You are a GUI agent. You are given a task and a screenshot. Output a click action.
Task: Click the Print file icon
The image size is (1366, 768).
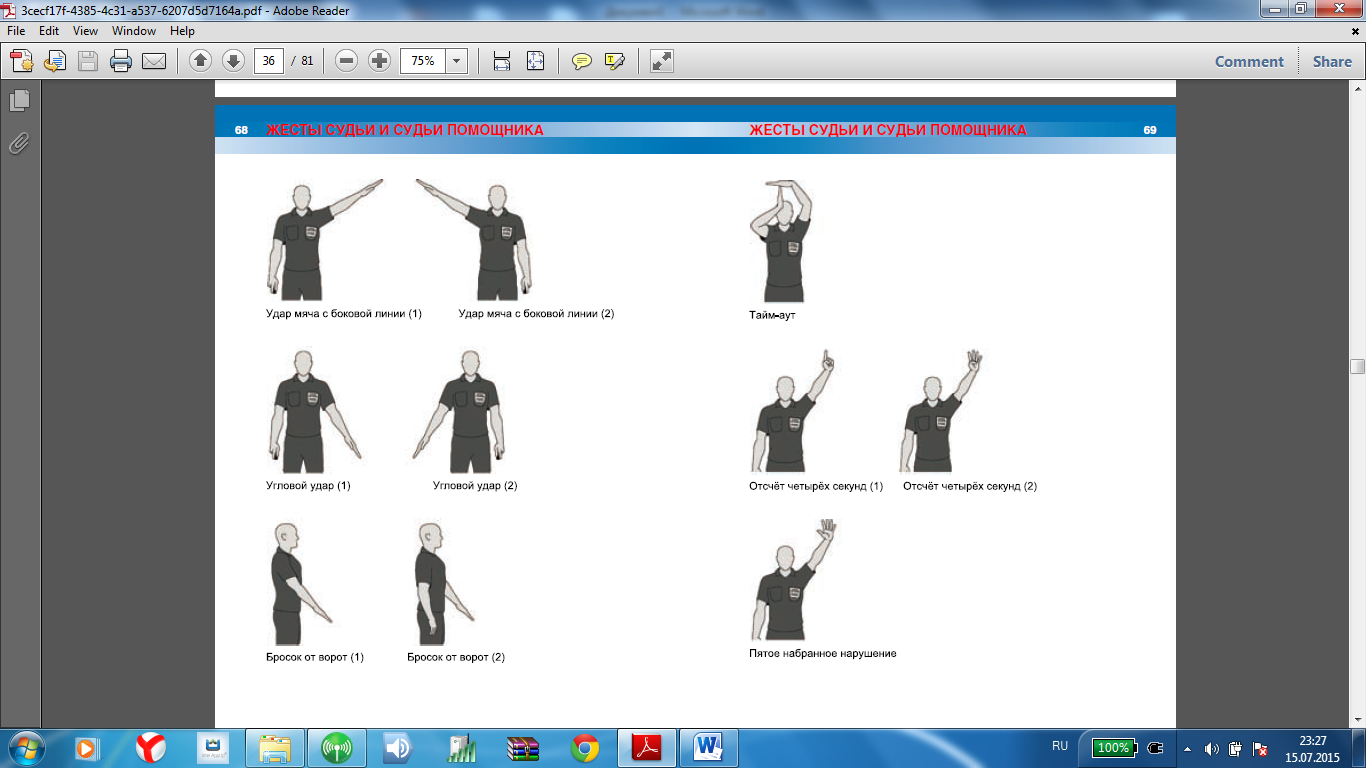pos(121,61)
